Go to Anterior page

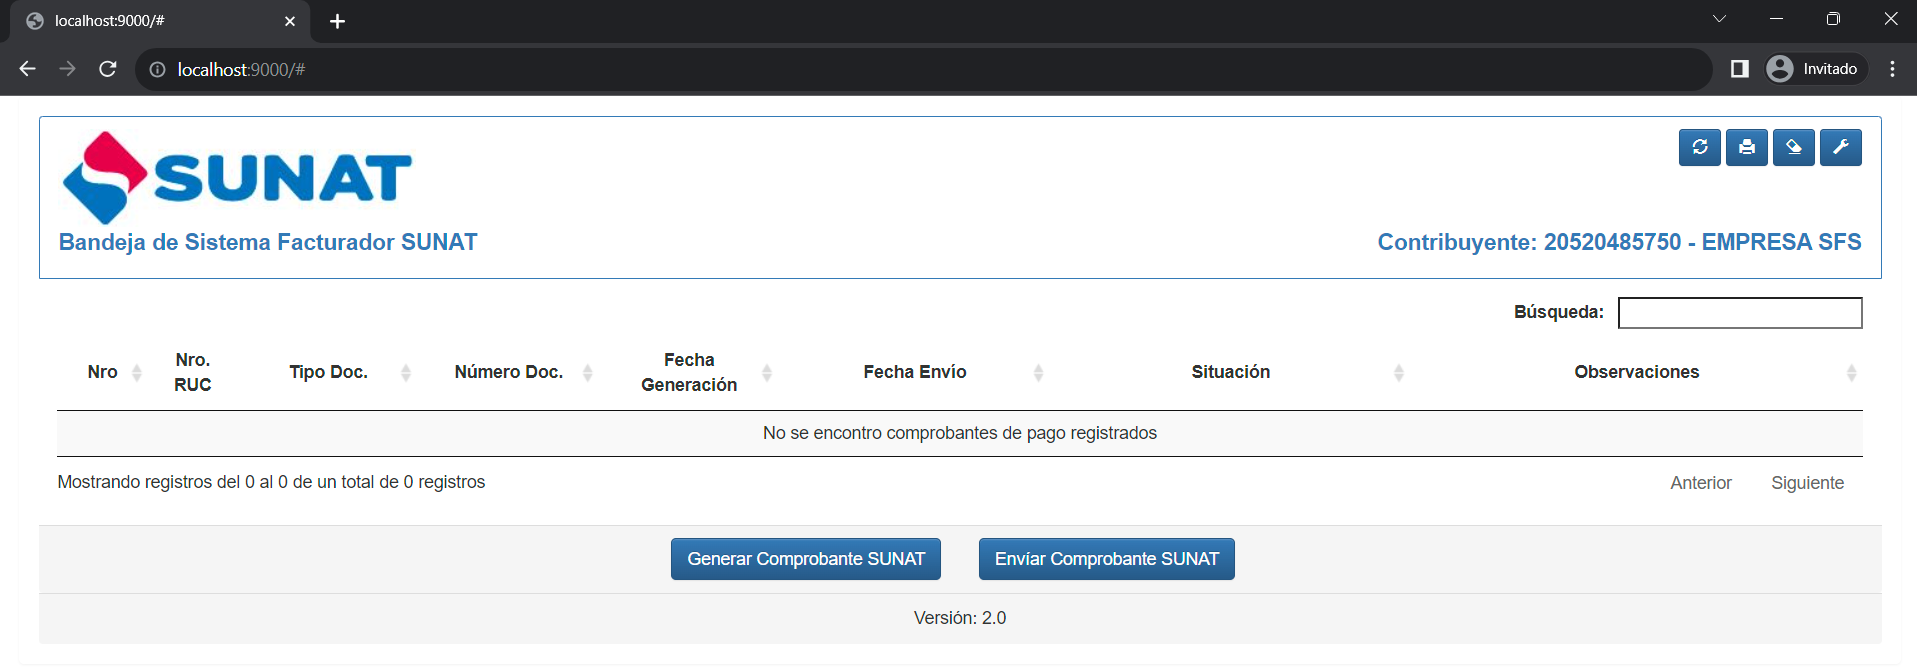coord(1701,483)
